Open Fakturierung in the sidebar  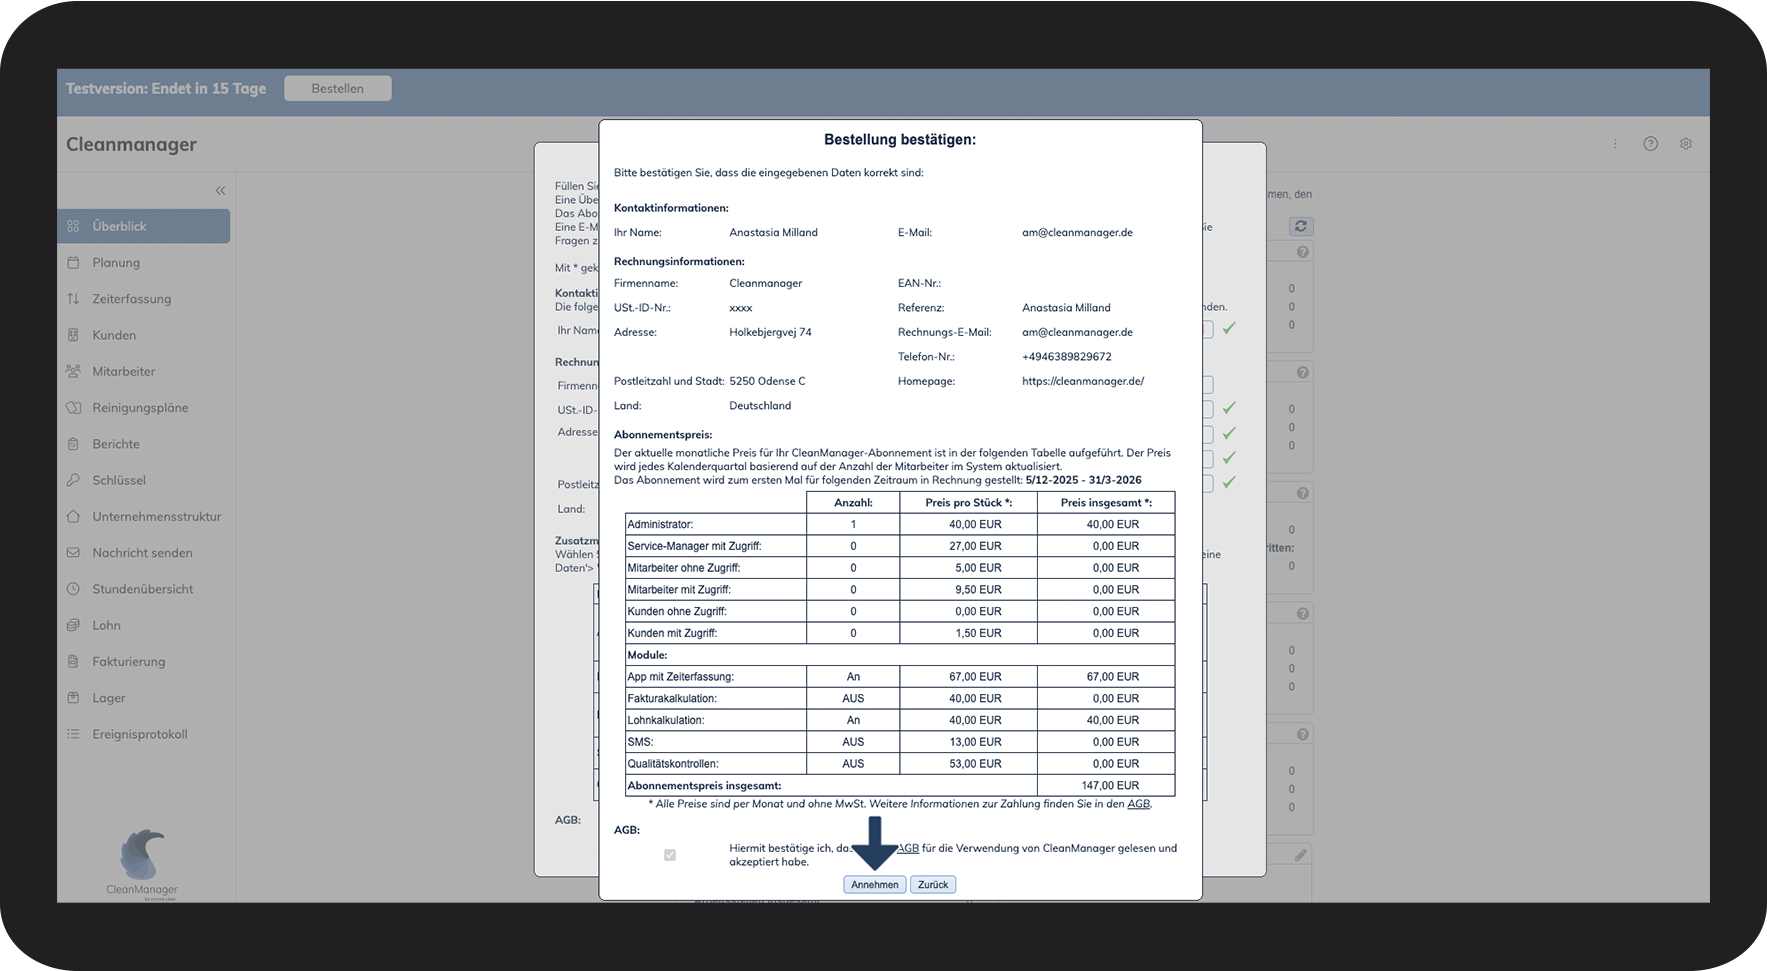[x=129, y=662]
